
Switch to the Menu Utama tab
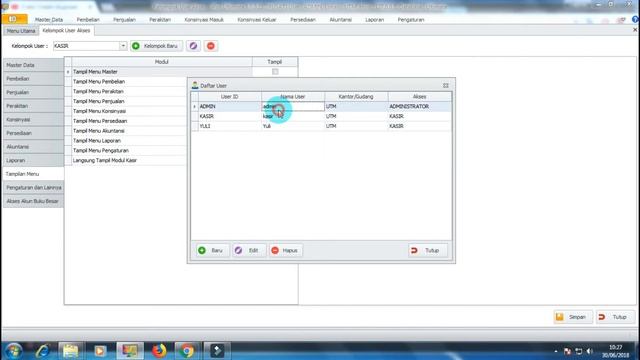[21, 31]
